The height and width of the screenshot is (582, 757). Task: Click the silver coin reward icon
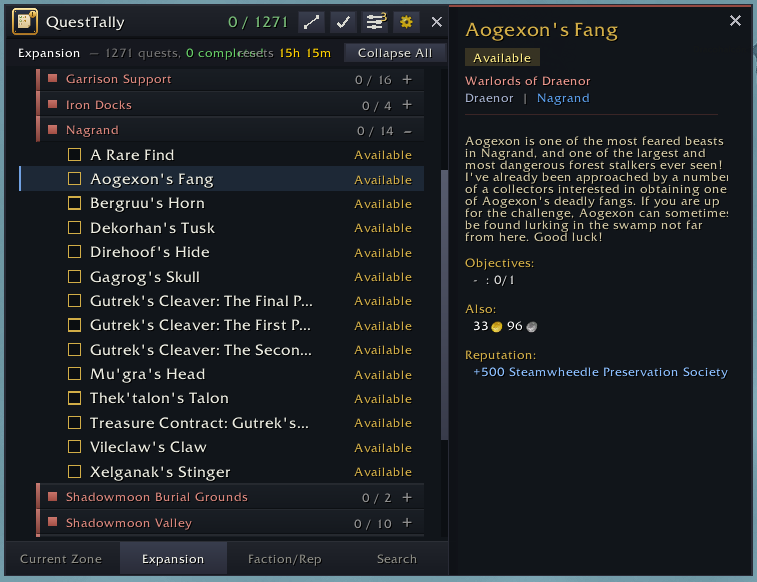point(532,327)
